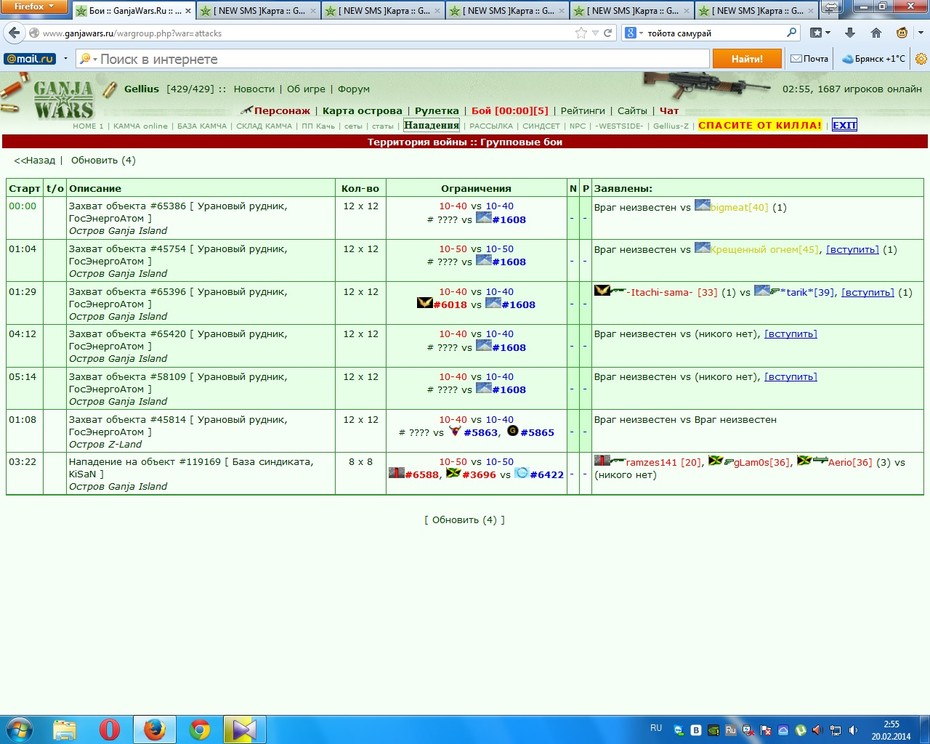Click the volume icon in system tray
The height and width of the screenshot is (744, 930).
point(853,730)
